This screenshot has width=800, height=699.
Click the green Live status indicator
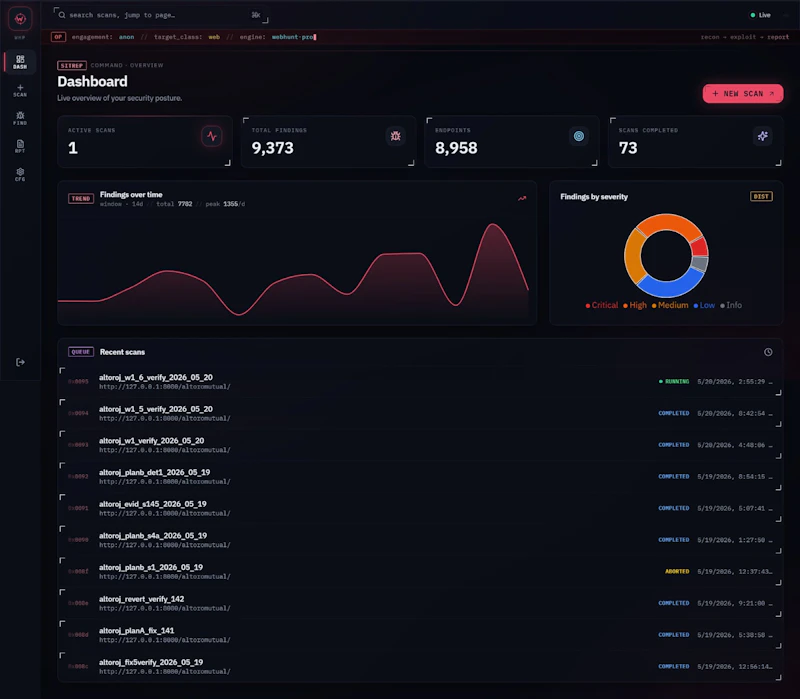pyautogui.click(x=760, y=15)
